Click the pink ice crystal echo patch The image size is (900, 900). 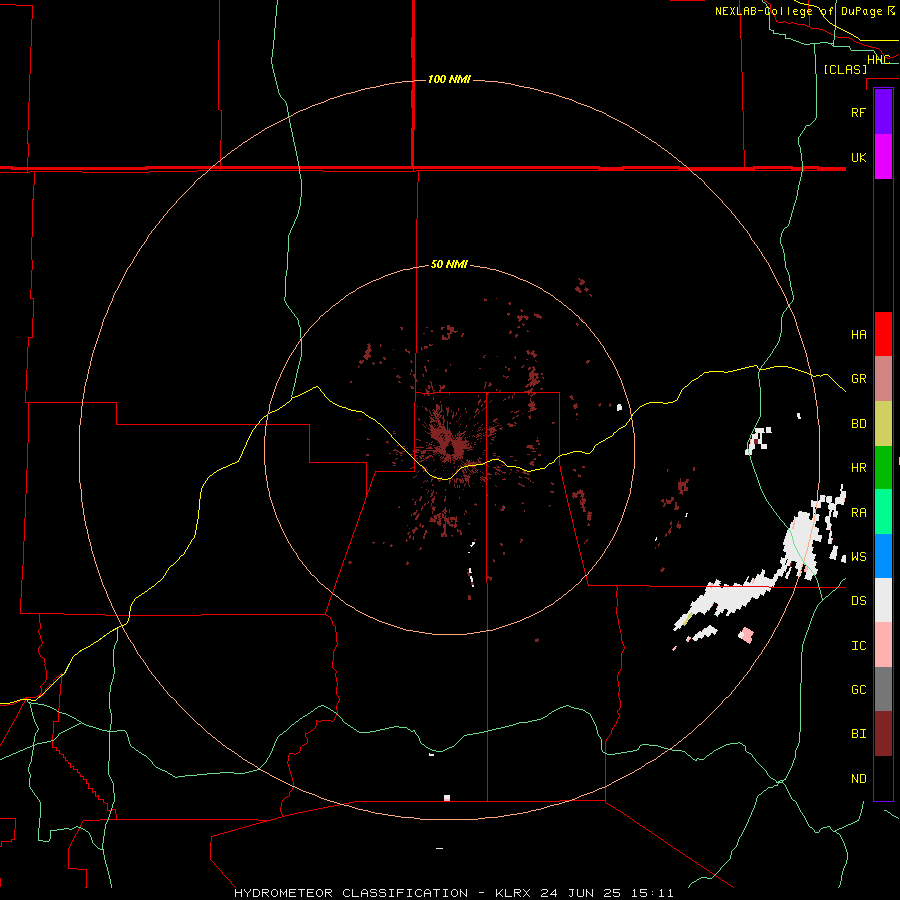[746, 634]
